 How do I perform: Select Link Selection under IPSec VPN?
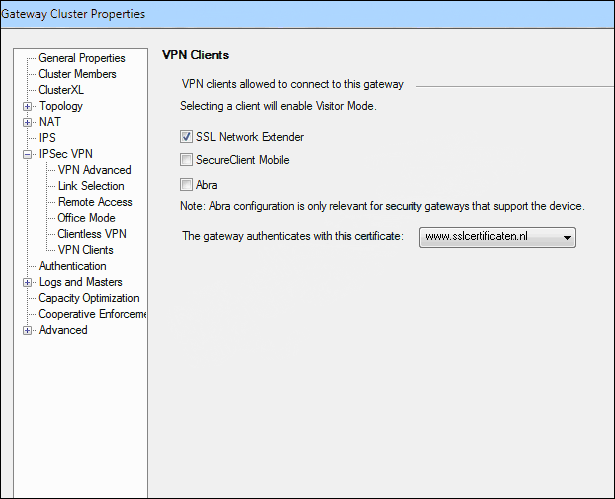click(91, 186)
